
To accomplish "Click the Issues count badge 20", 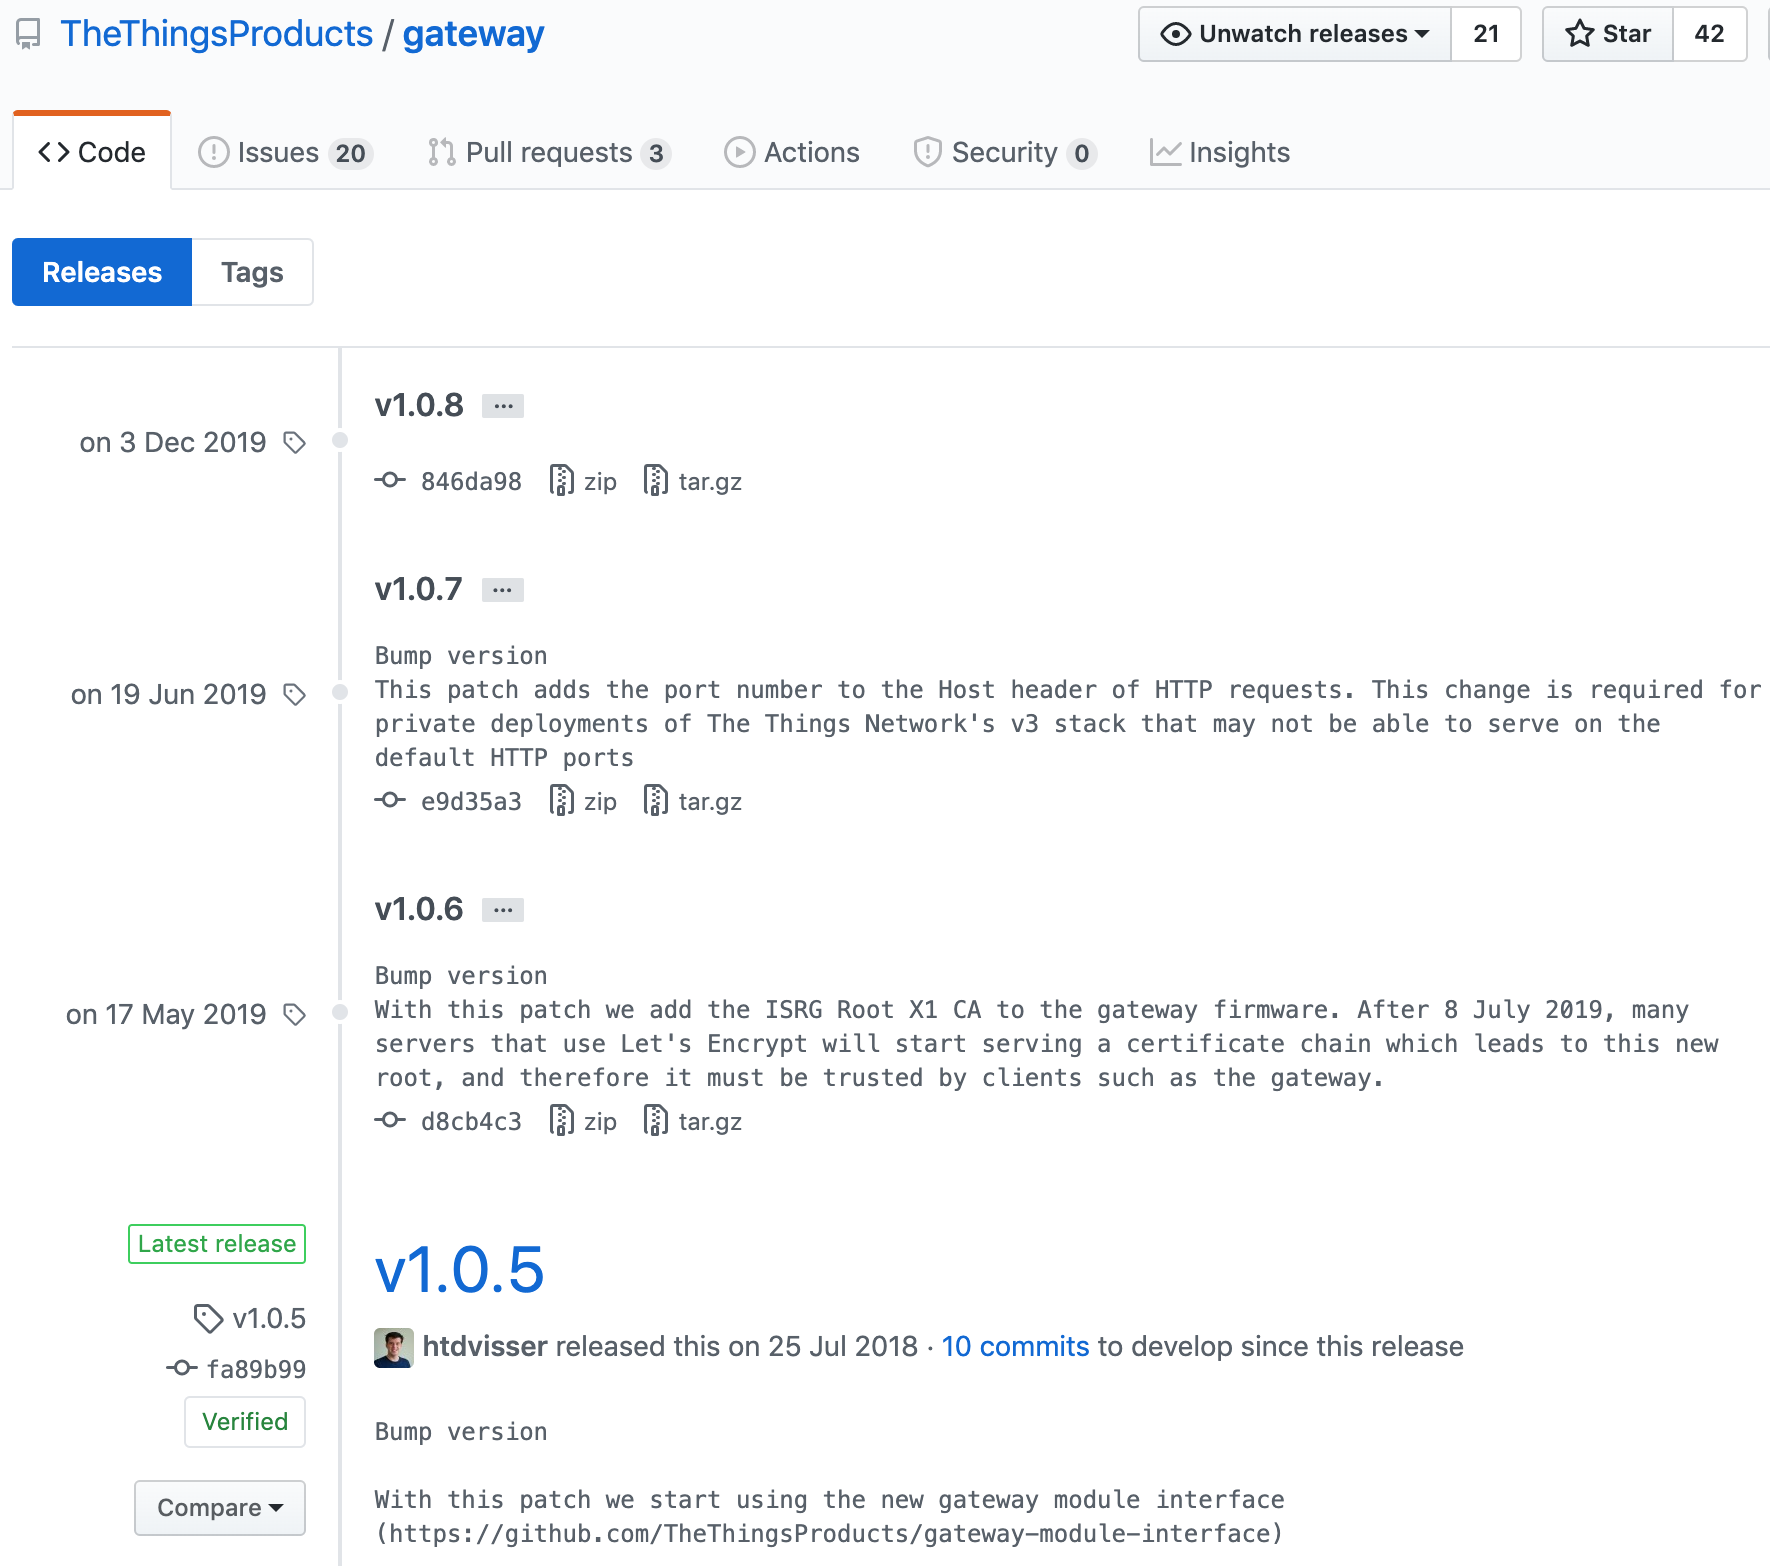I will pos(350,153).
